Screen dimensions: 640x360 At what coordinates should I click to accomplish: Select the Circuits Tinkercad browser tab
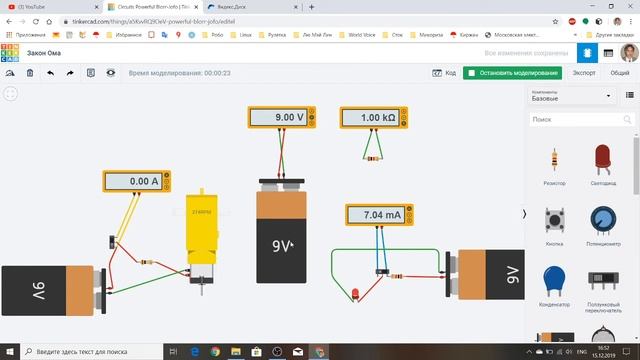click(x=153, y=7)
